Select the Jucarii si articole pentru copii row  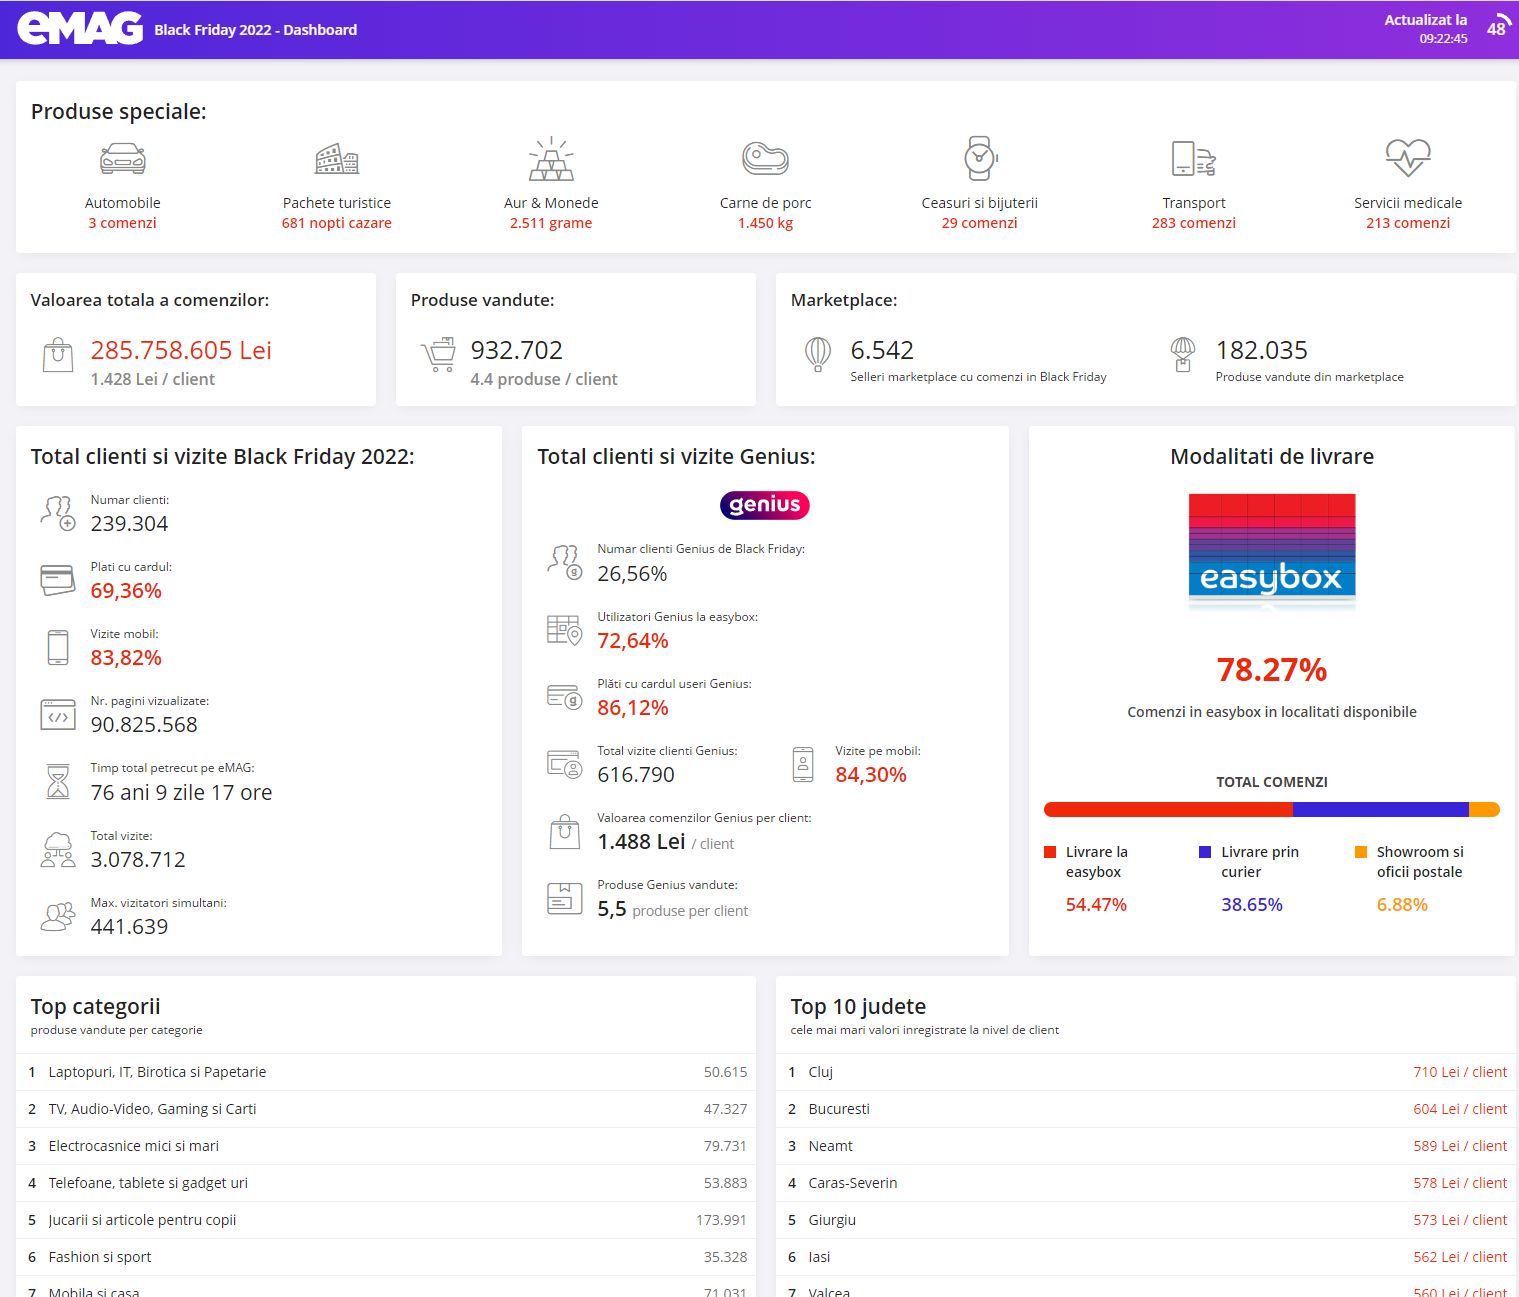pyautogui.click(x=386, y=1220)
